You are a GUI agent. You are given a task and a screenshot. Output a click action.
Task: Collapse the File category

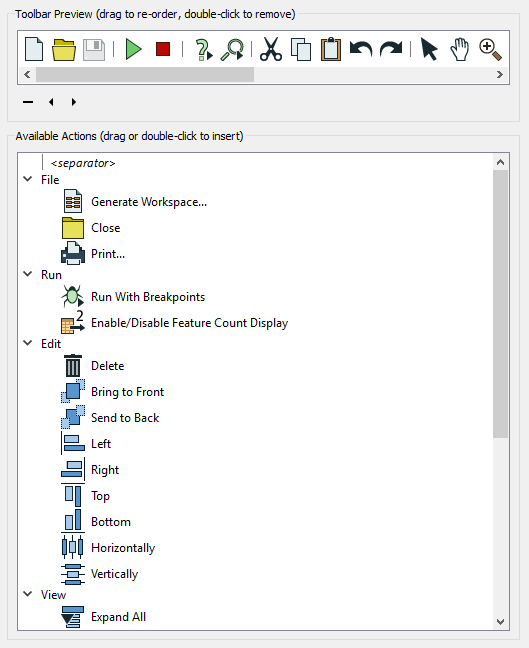pos(28,179)
